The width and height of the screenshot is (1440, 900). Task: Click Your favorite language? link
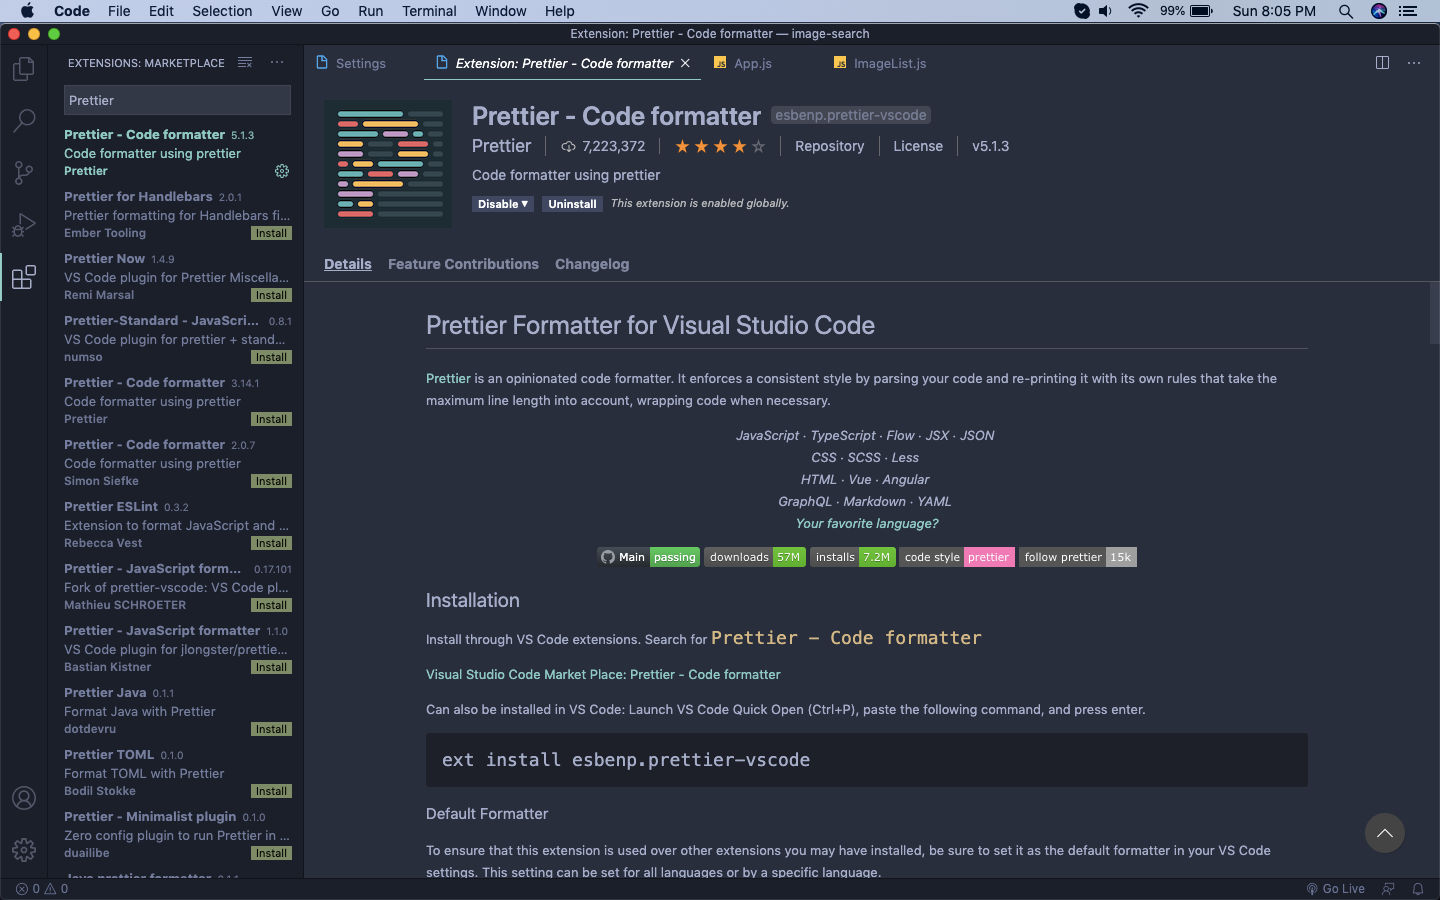867,523
